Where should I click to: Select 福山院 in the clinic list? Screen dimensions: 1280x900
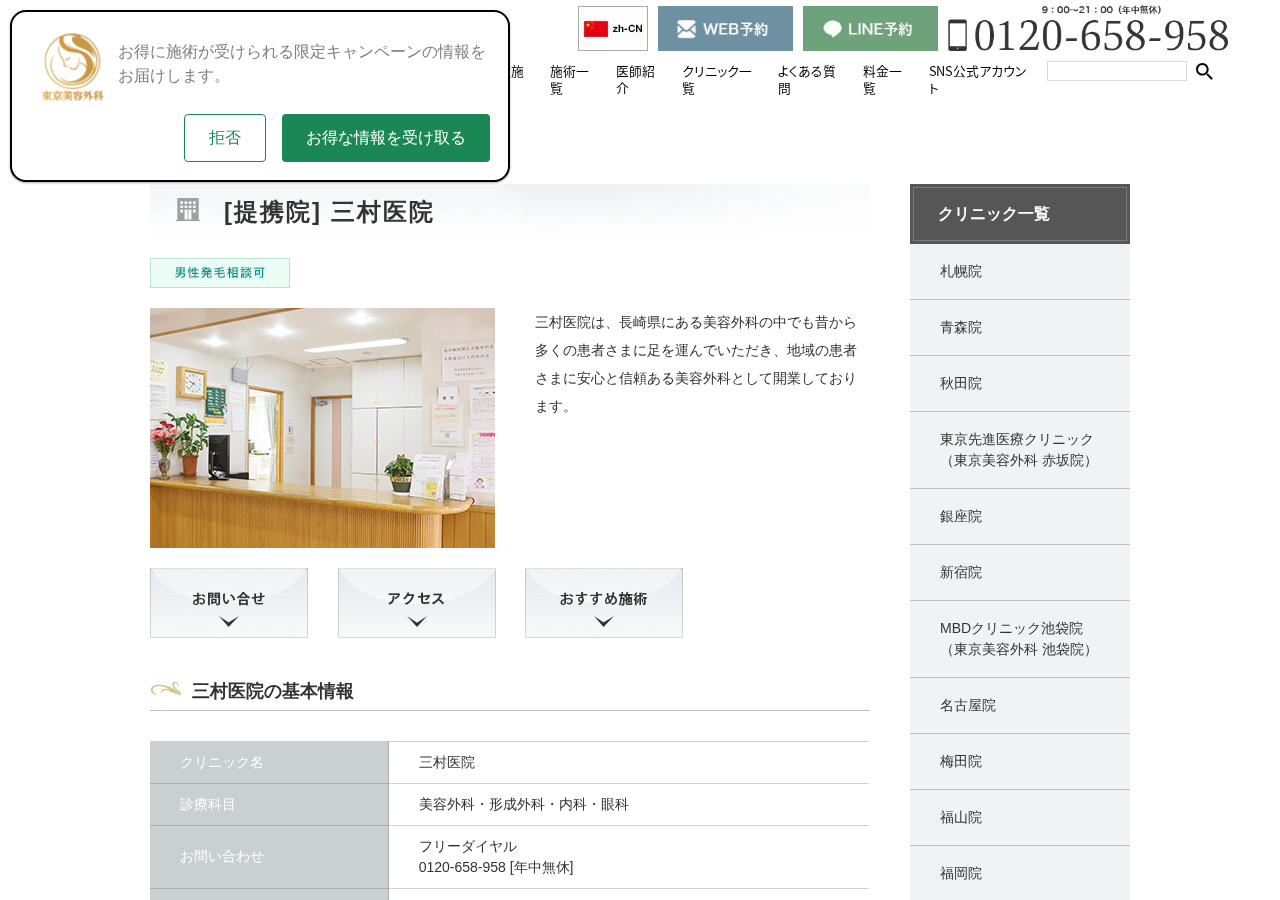click(x=1020, y=818)
